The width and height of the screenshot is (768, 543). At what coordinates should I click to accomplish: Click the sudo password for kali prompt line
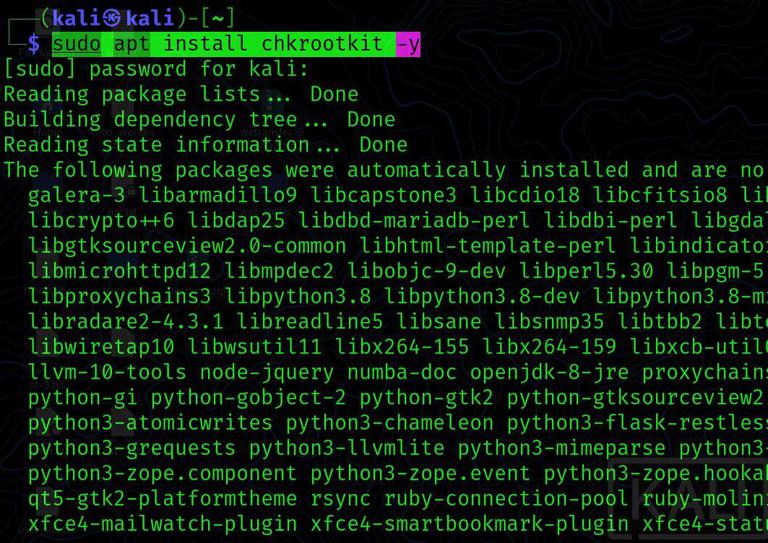coord(156,69)
